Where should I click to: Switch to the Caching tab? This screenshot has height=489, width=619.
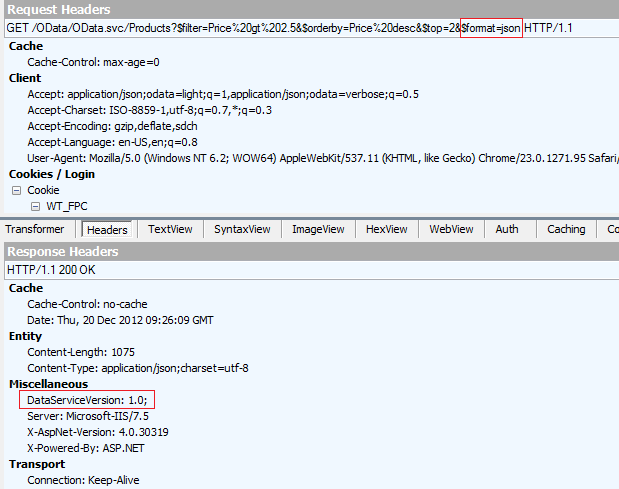point(566,229)
